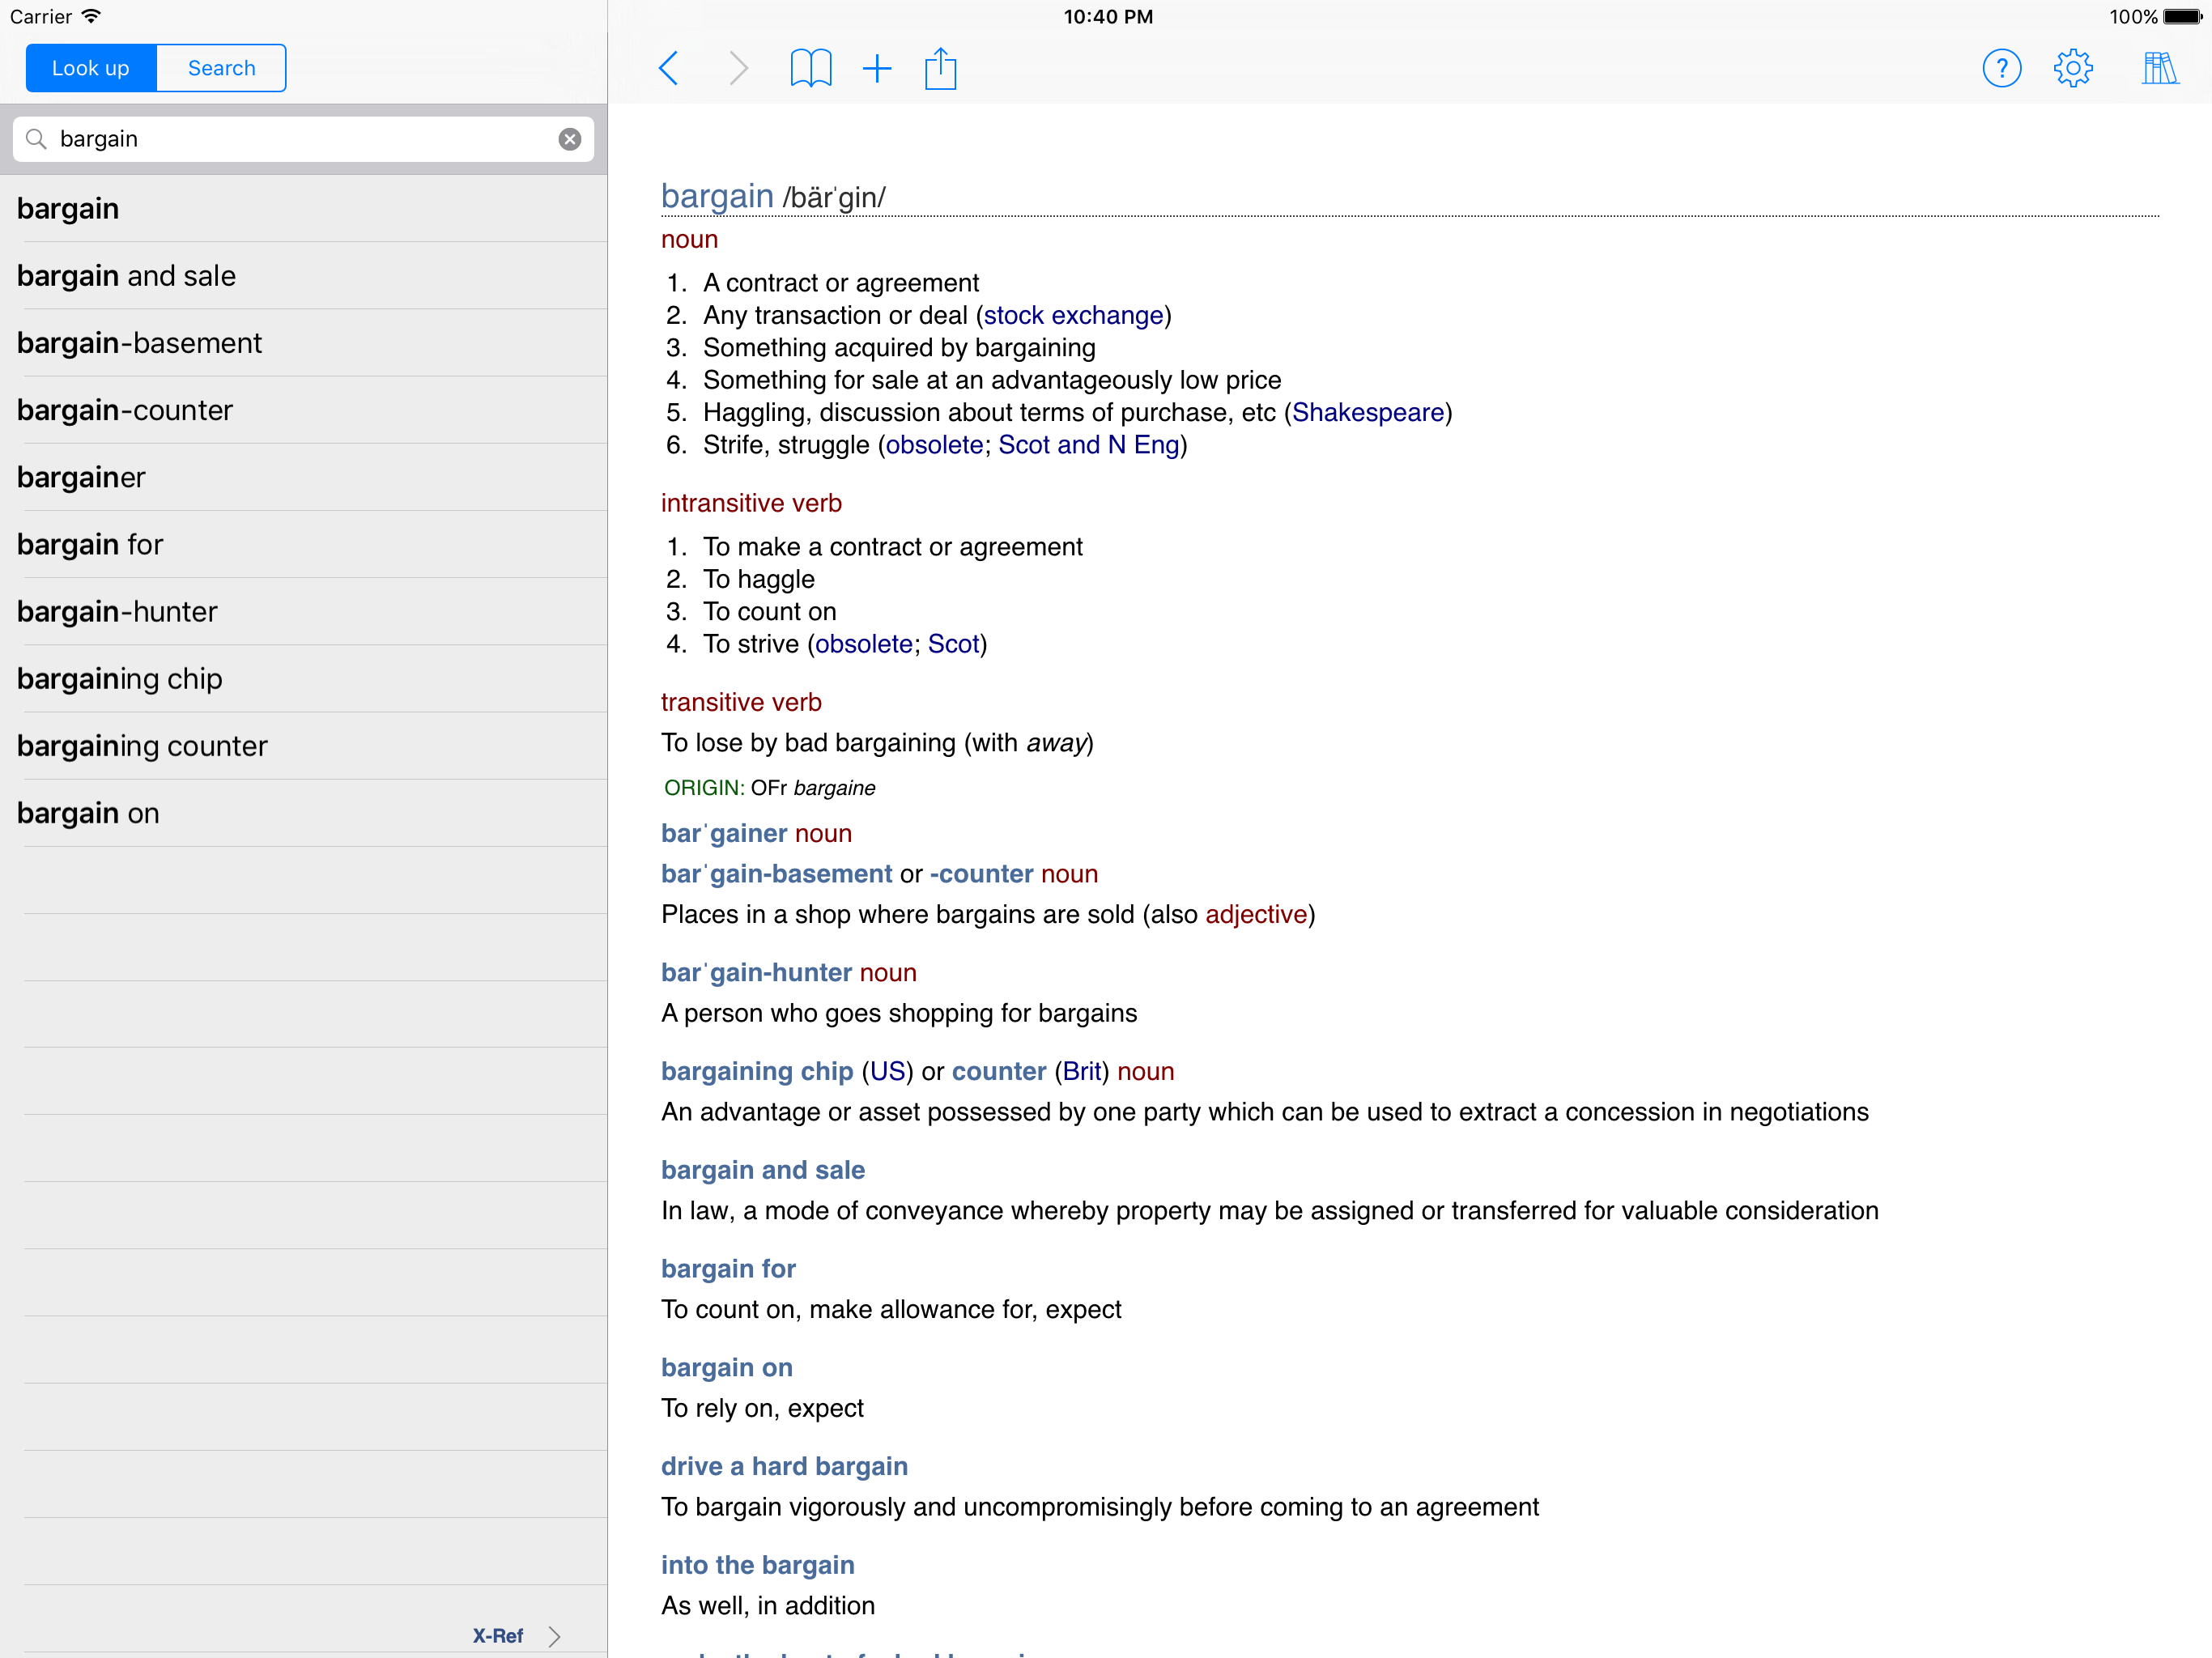The height and width of the screenshot is (1658, 2212).
Task: Tap the plus icon in toolbar
Action: coord(876,68)
